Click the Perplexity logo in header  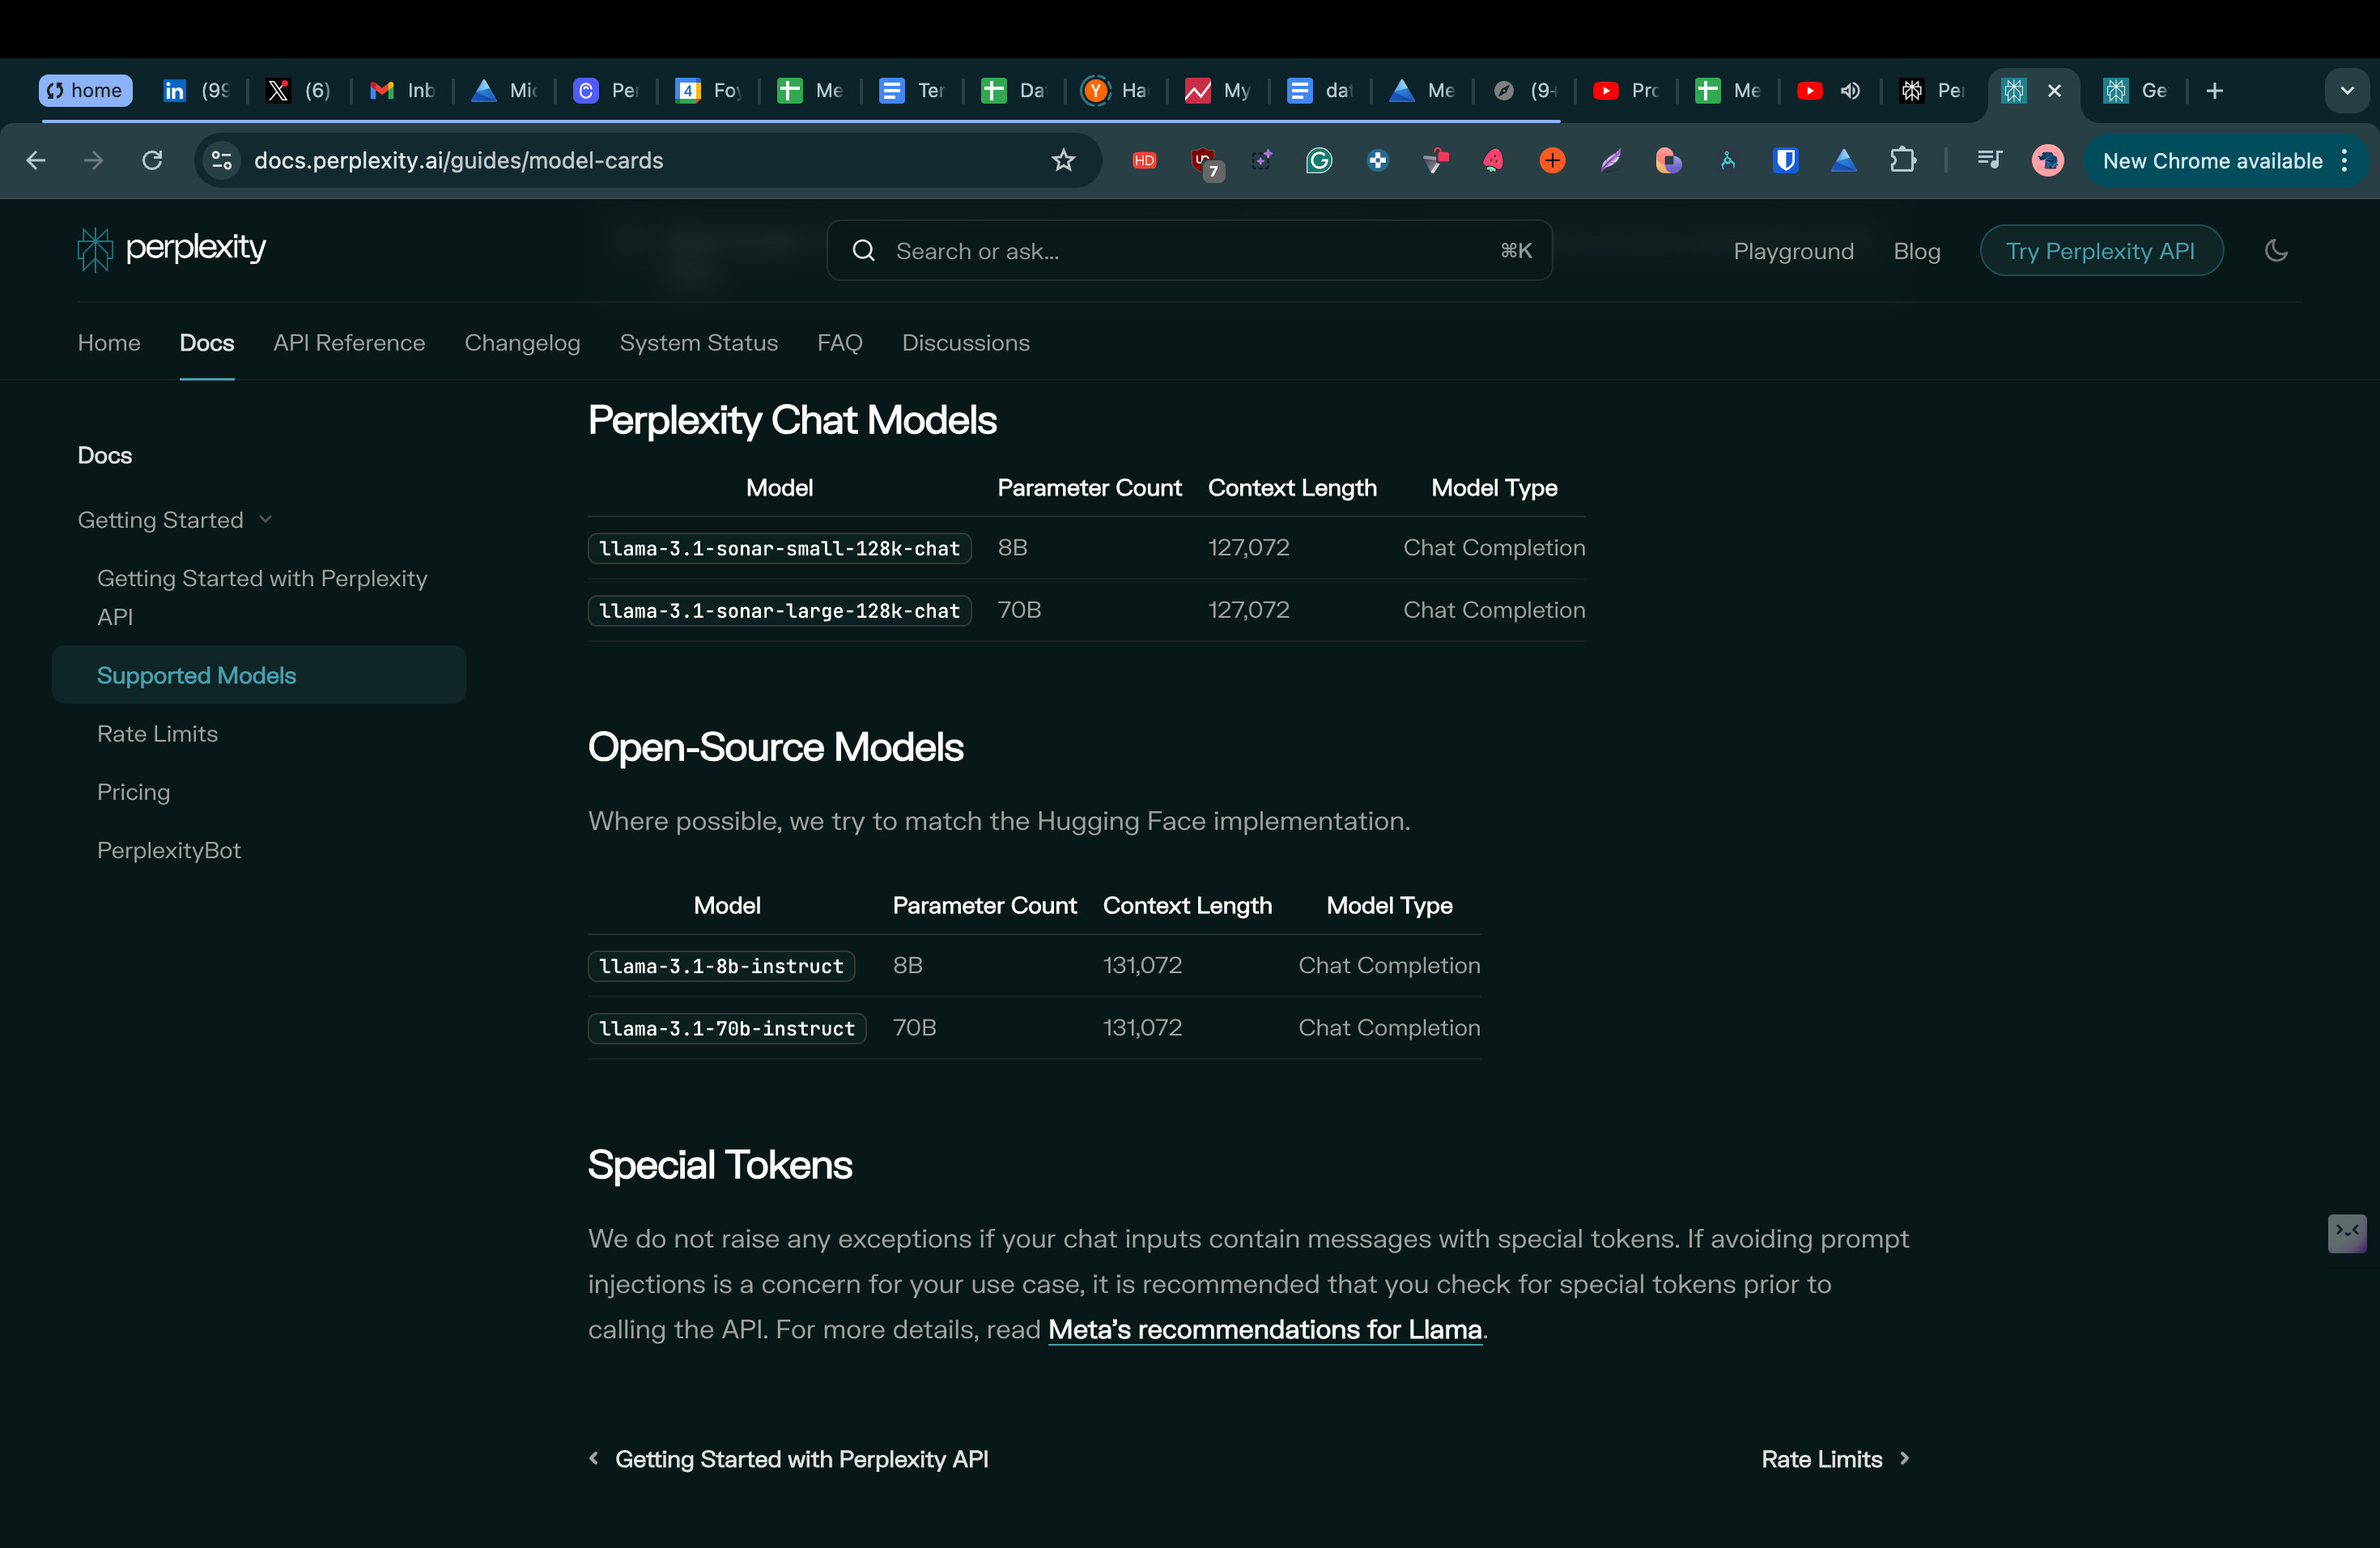coord(171,249)
